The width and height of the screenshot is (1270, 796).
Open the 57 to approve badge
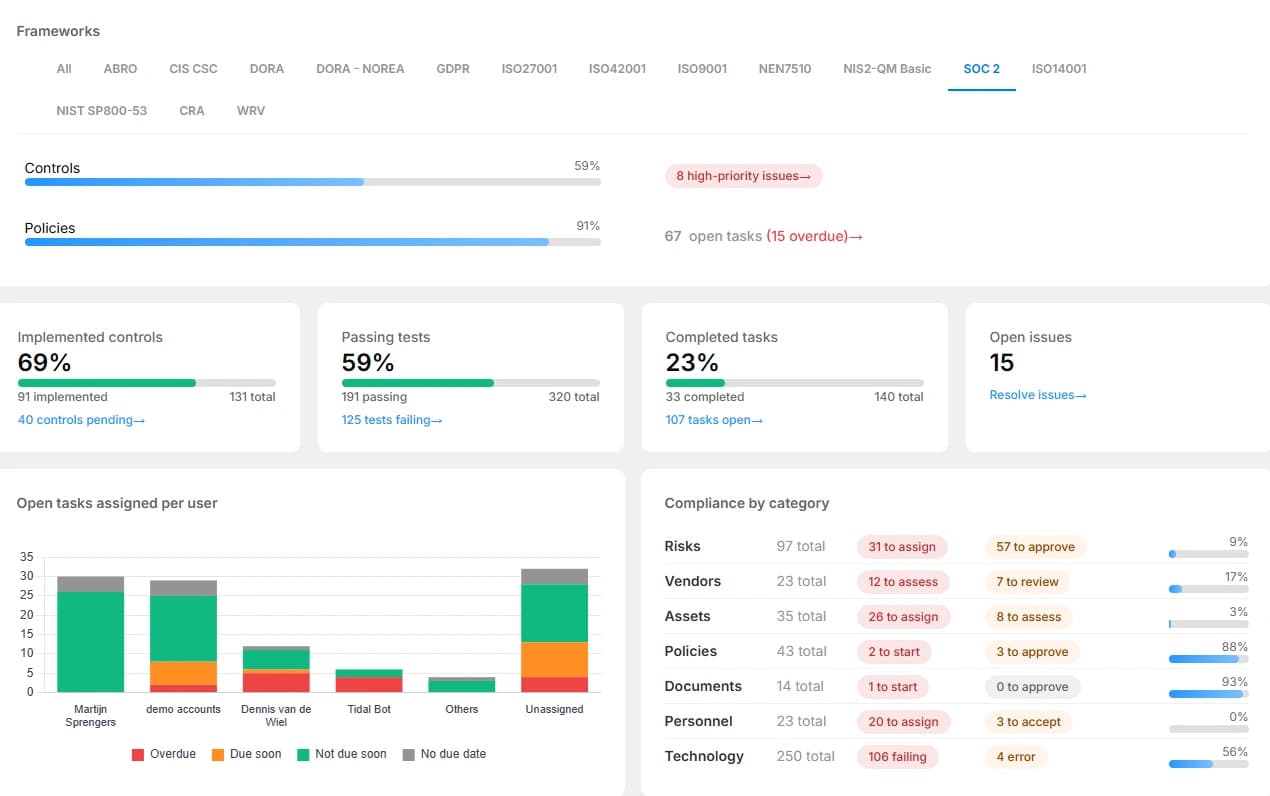1036,547
